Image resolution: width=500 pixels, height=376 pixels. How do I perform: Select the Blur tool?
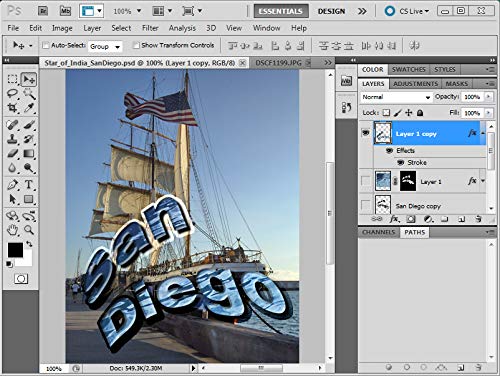[x=12, y=168]
